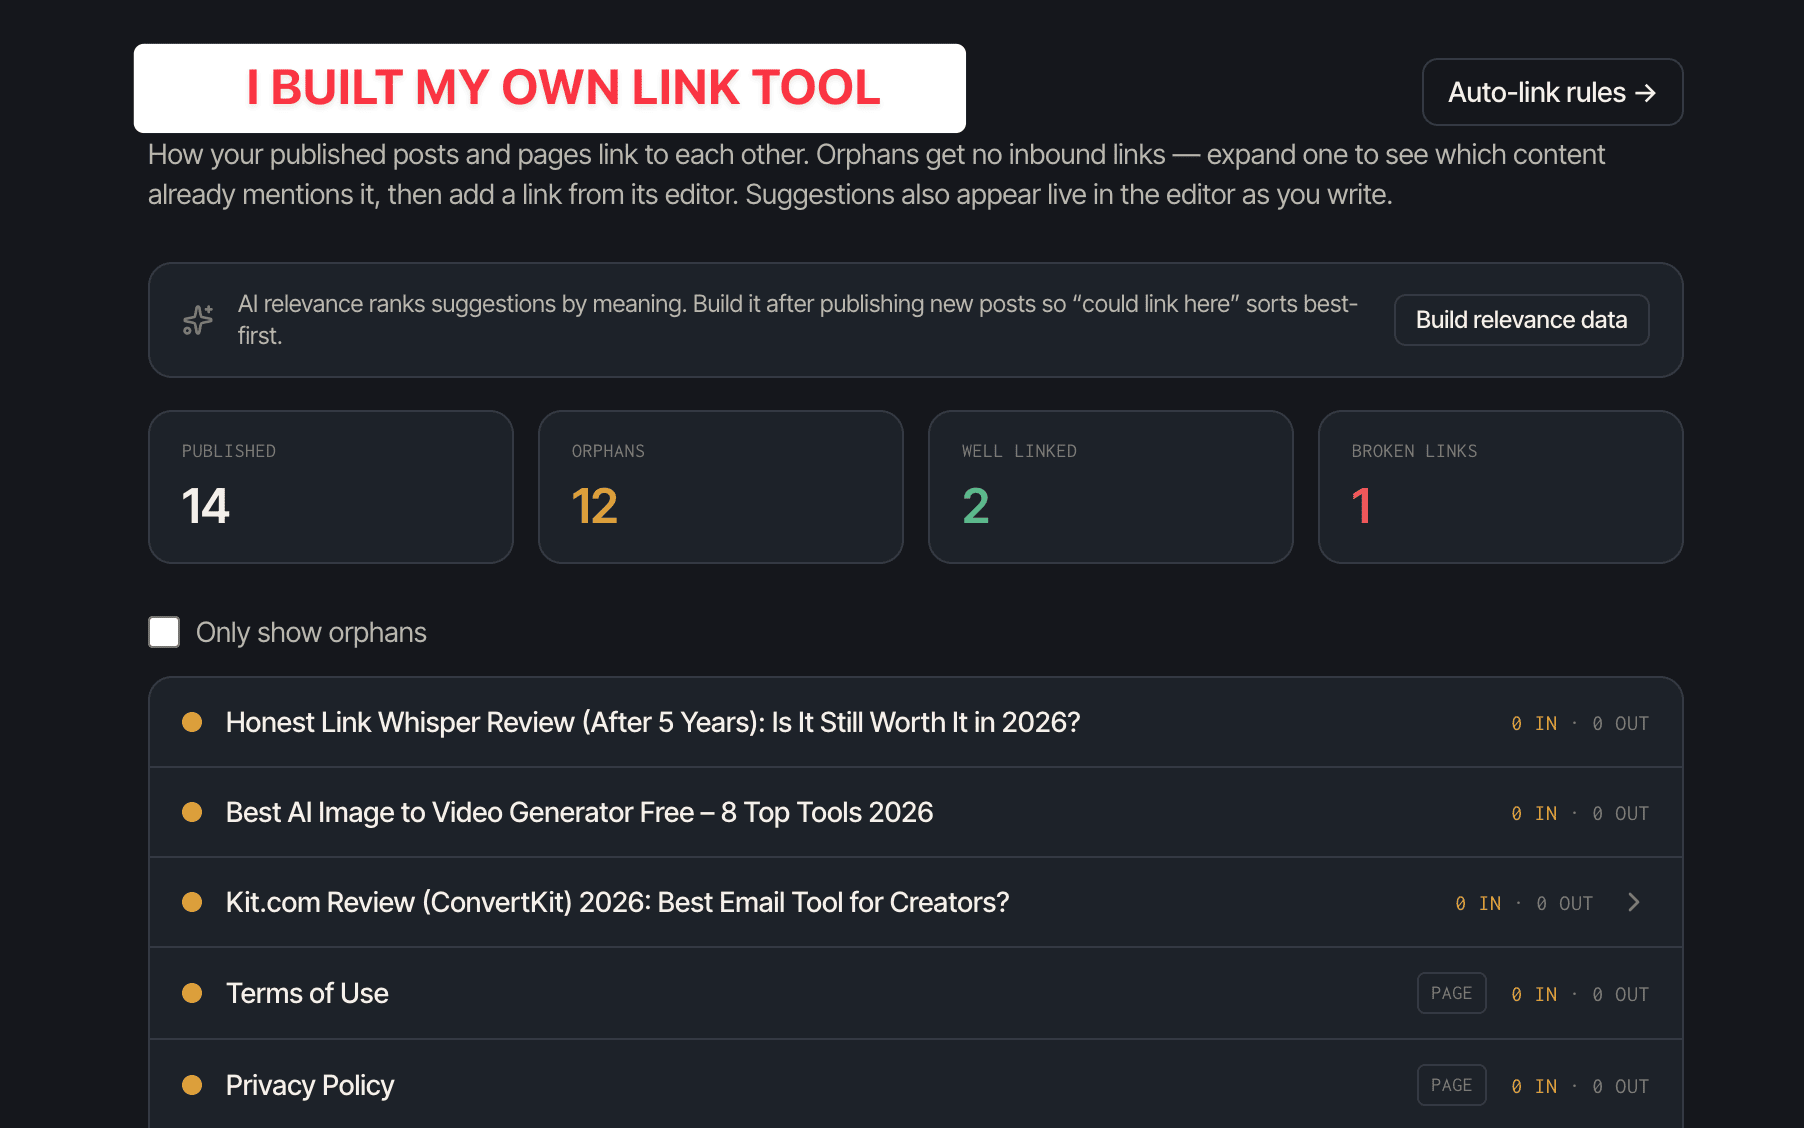
Task: Click the Published count card
Action: coord(331,487)
